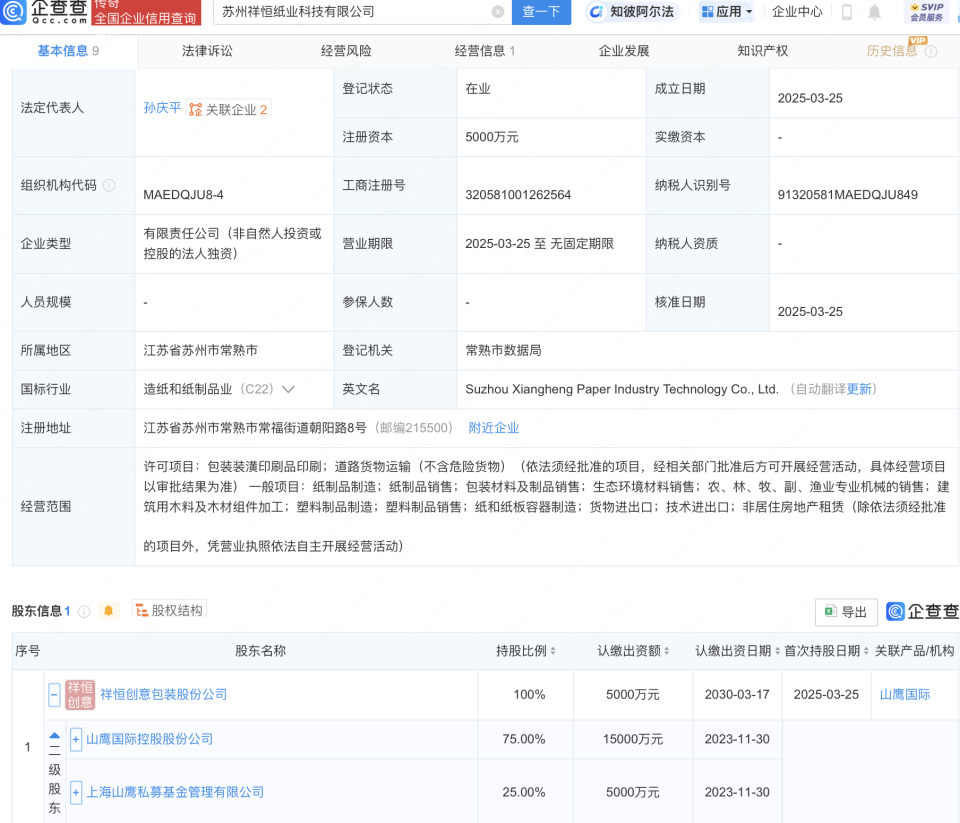Expand 山鹰国际控股股份公司 row
Image resolution: width=960 pixels, height=823 pixels.
pyautogui.click(x=76, y=739)
